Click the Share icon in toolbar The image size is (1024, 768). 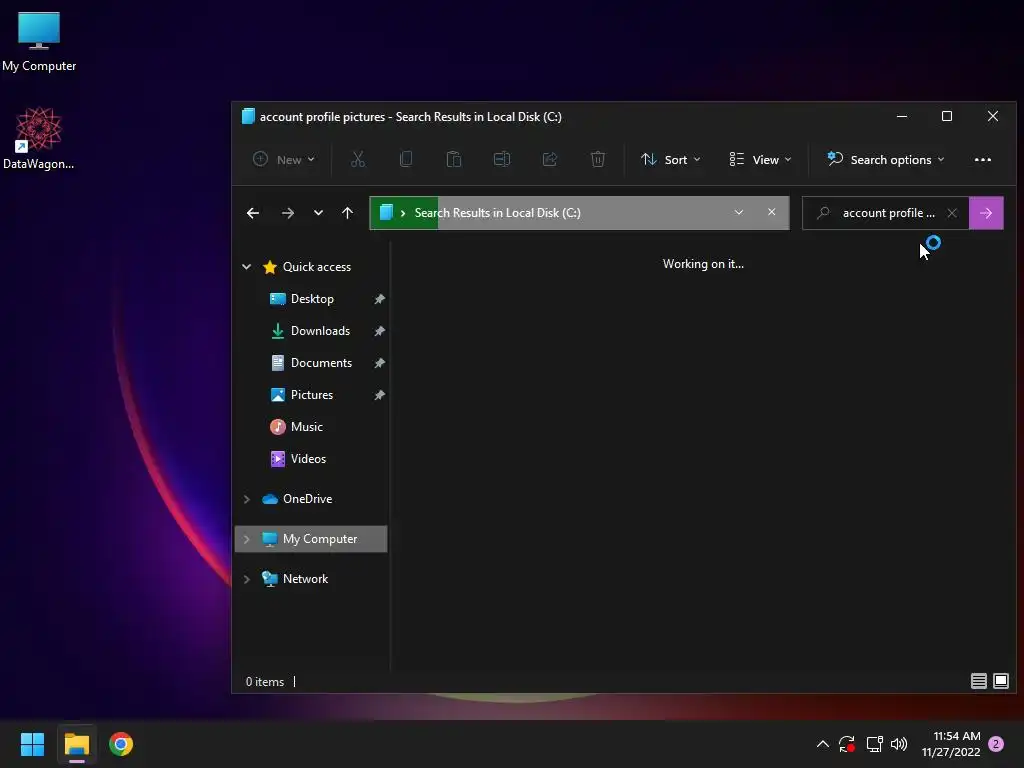pos(550,159)
